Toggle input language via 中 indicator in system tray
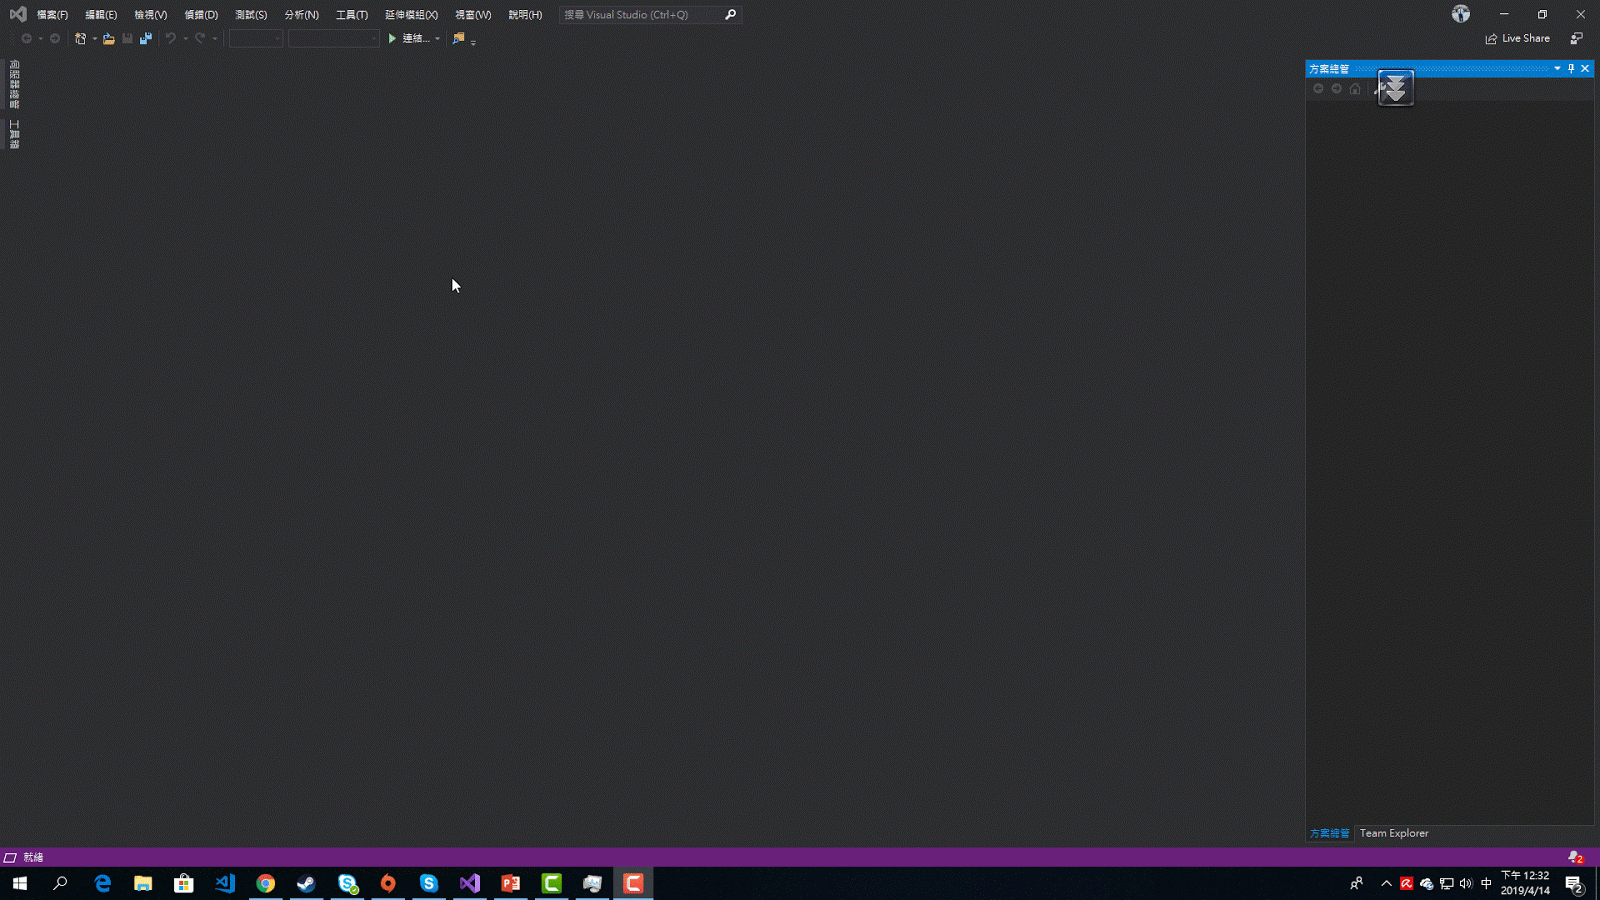This screenshot has width=1600, height=900. 1487,884
